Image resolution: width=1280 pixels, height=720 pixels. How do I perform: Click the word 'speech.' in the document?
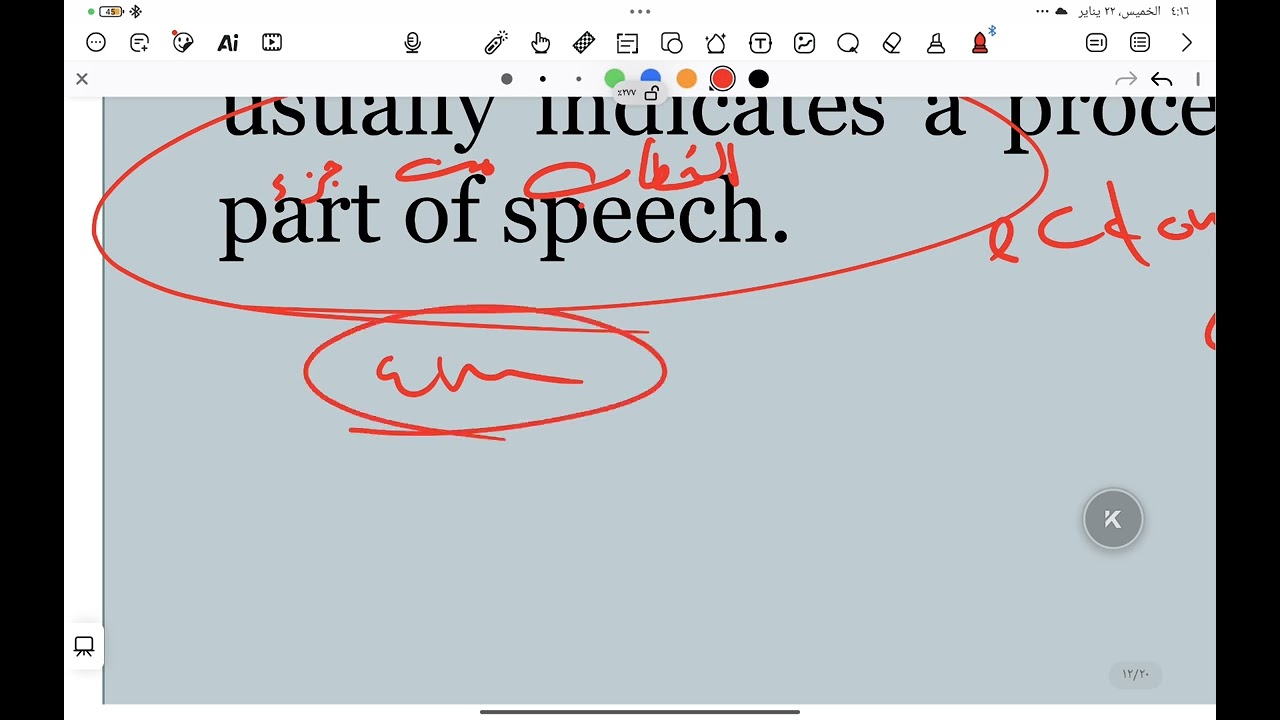[645, 216]
